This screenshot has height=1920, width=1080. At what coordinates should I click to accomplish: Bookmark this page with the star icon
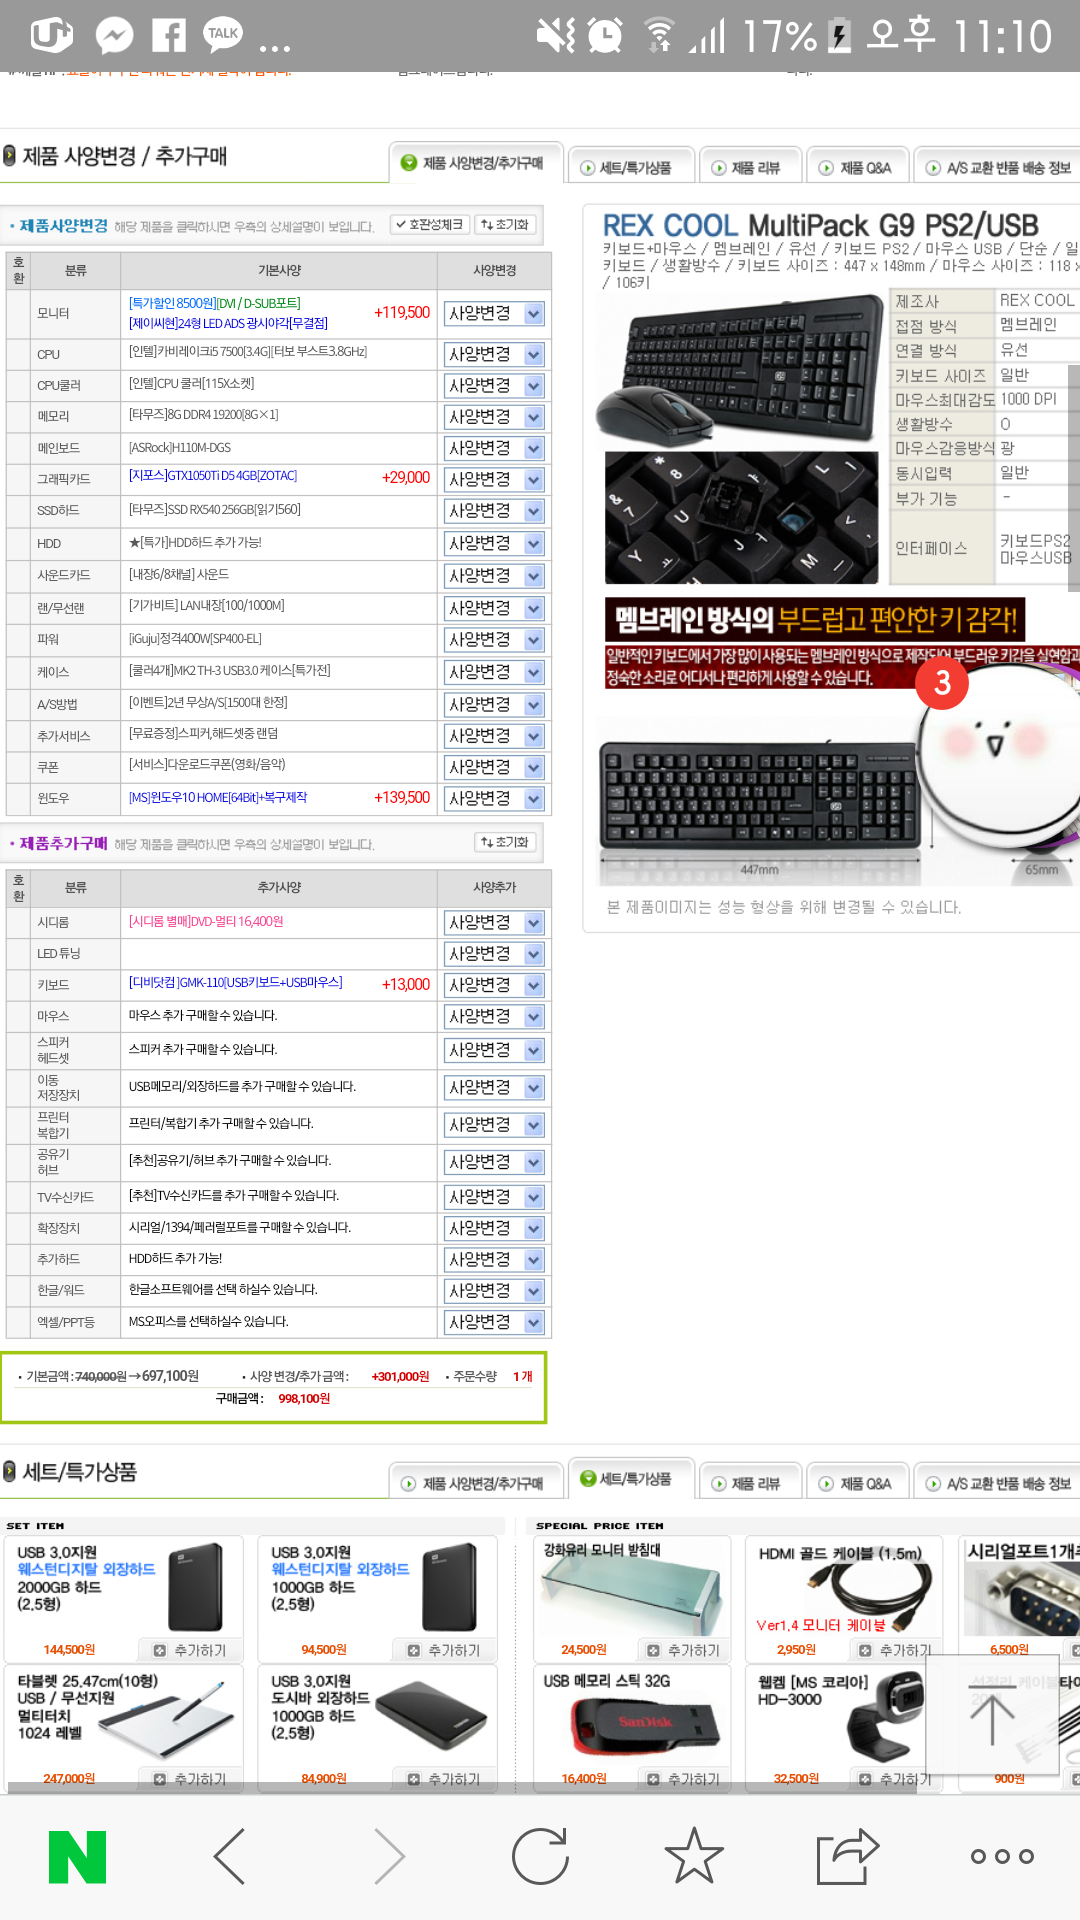pos(694,1856)
